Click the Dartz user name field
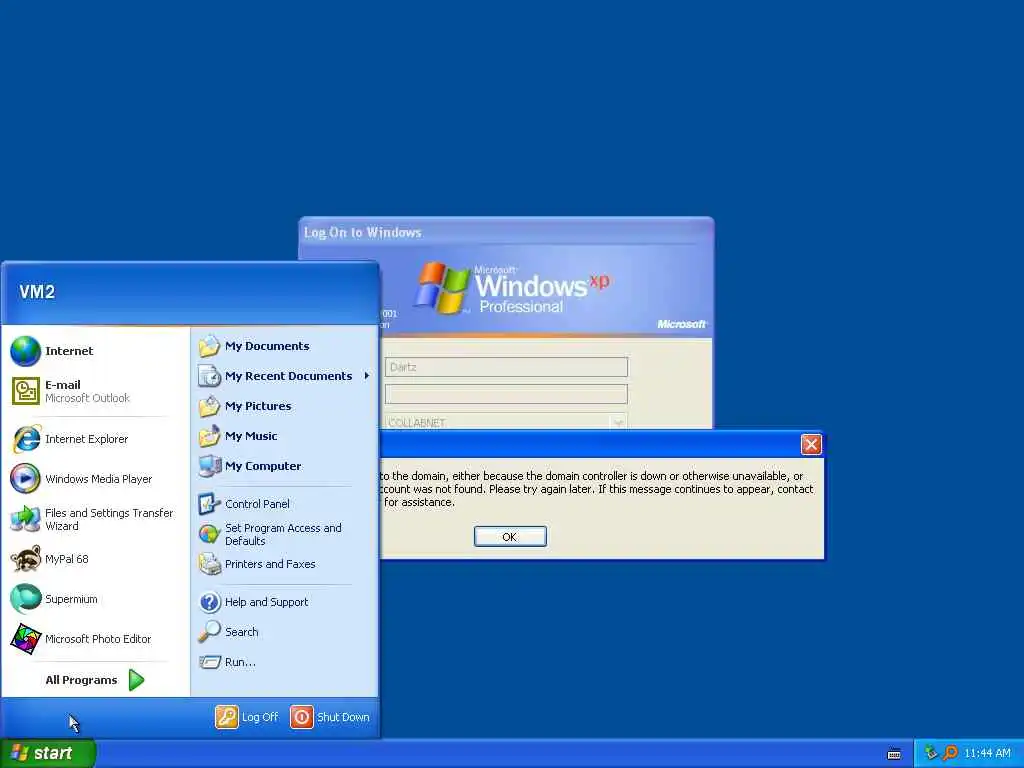 [506, 367]
